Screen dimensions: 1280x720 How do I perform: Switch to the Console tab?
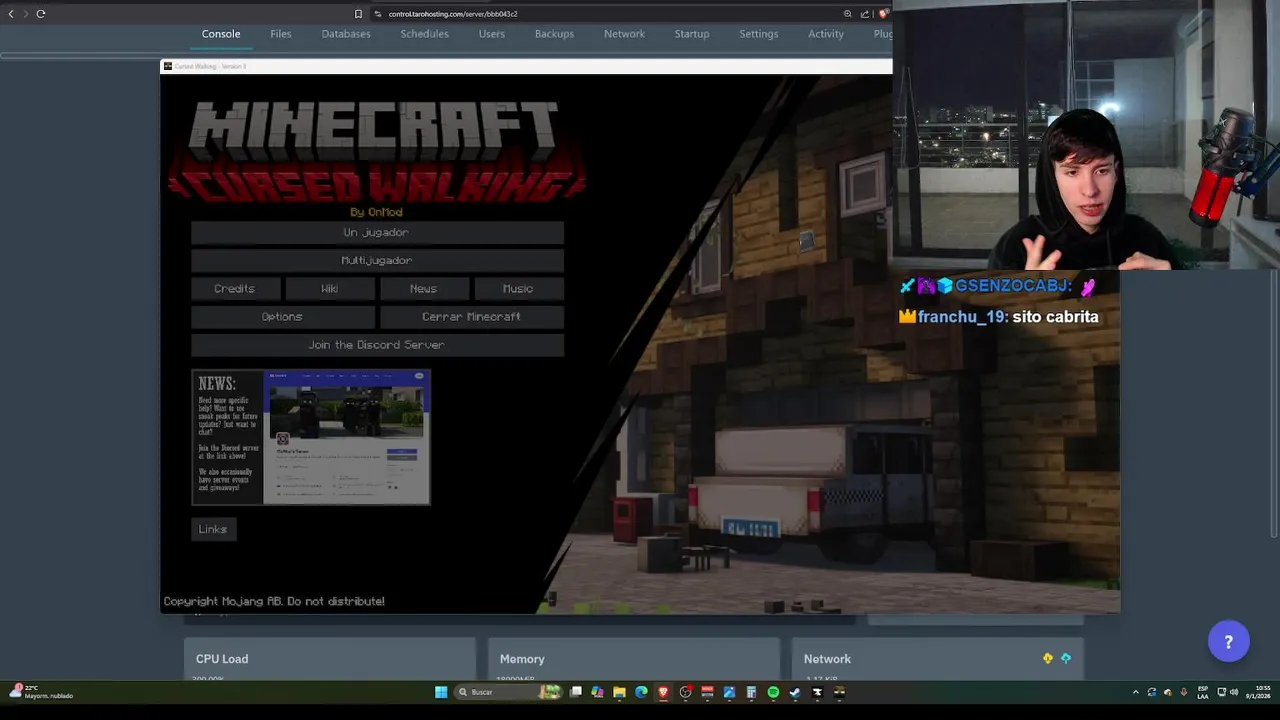pyautogui.click(x=221, y=34)
